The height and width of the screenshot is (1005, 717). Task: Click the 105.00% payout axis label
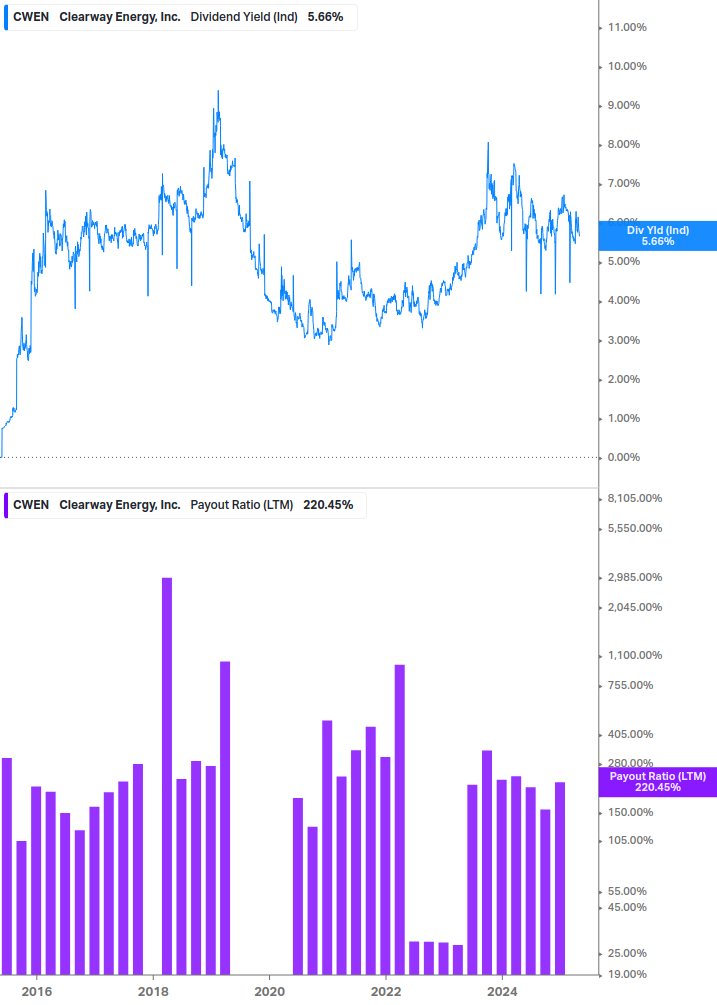[x=630, y=840]
